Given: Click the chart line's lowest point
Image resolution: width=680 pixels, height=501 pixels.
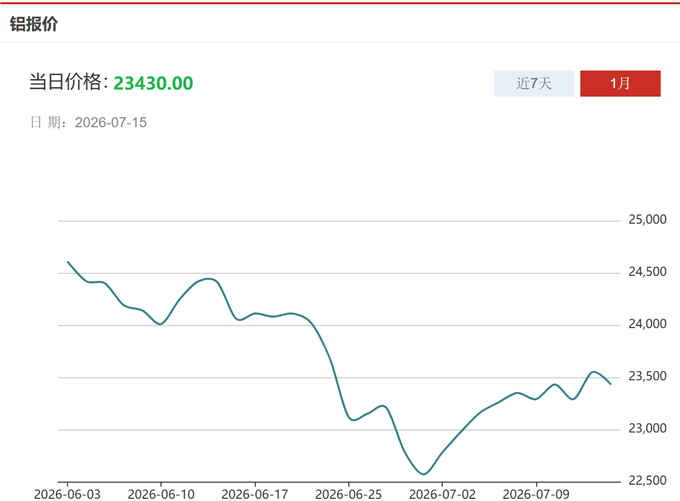Looking at the screenshot, I should coord(424,474).
